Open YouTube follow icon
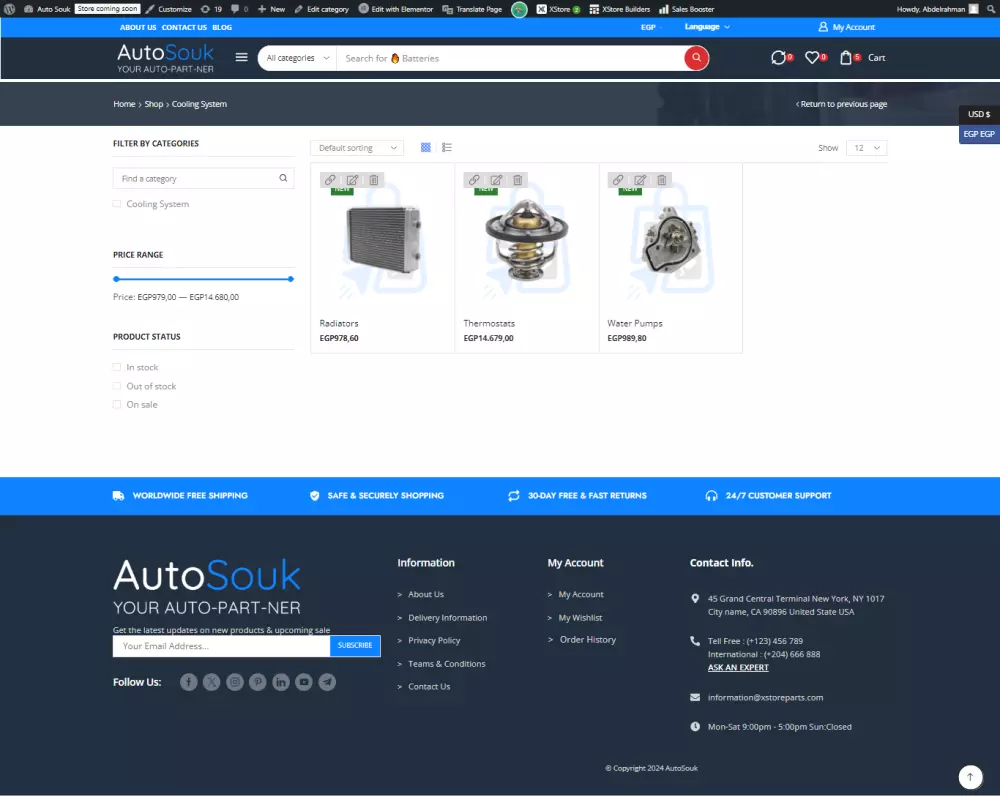 tap(304, 682)
